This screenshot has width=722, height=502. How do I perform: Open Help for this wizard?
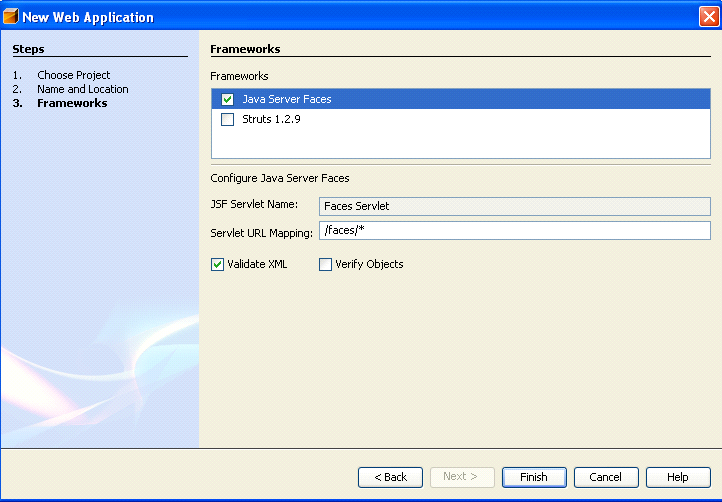pos(678,477)
